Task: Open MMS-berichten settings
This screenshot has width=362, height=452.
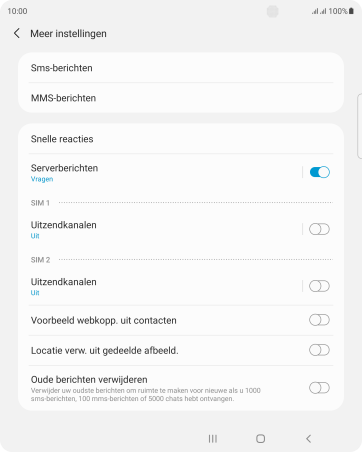Action: pyautogui.click(x=181, y=98)
